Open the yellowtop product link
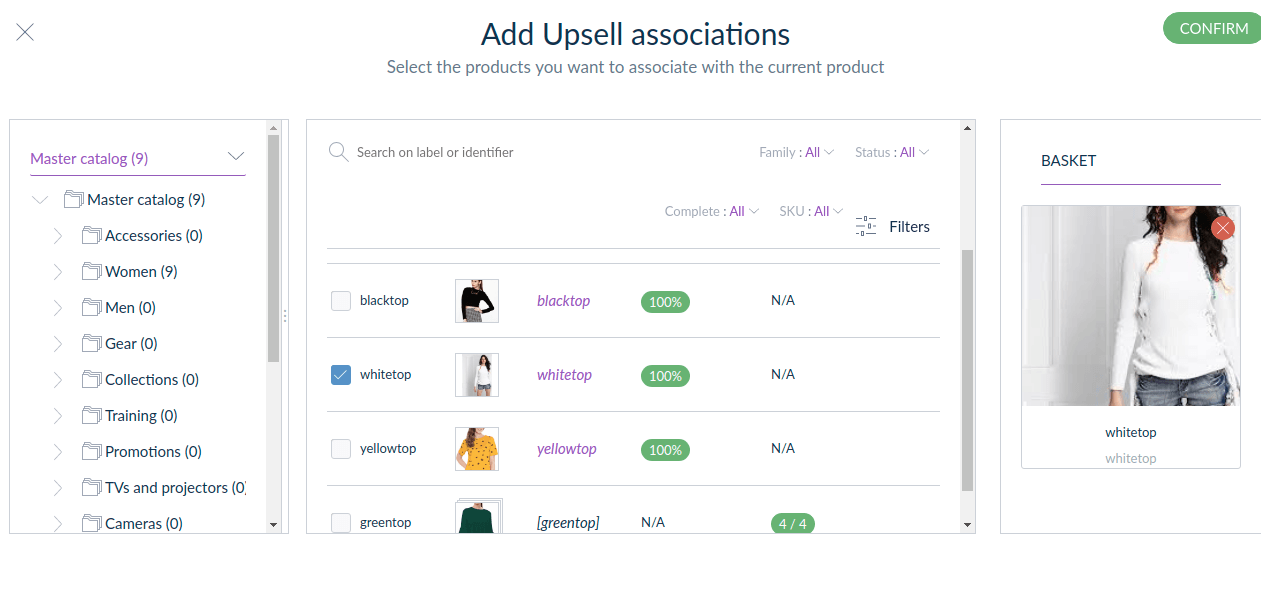Viewport: 1261px width, 602px height. coord(566,449)
